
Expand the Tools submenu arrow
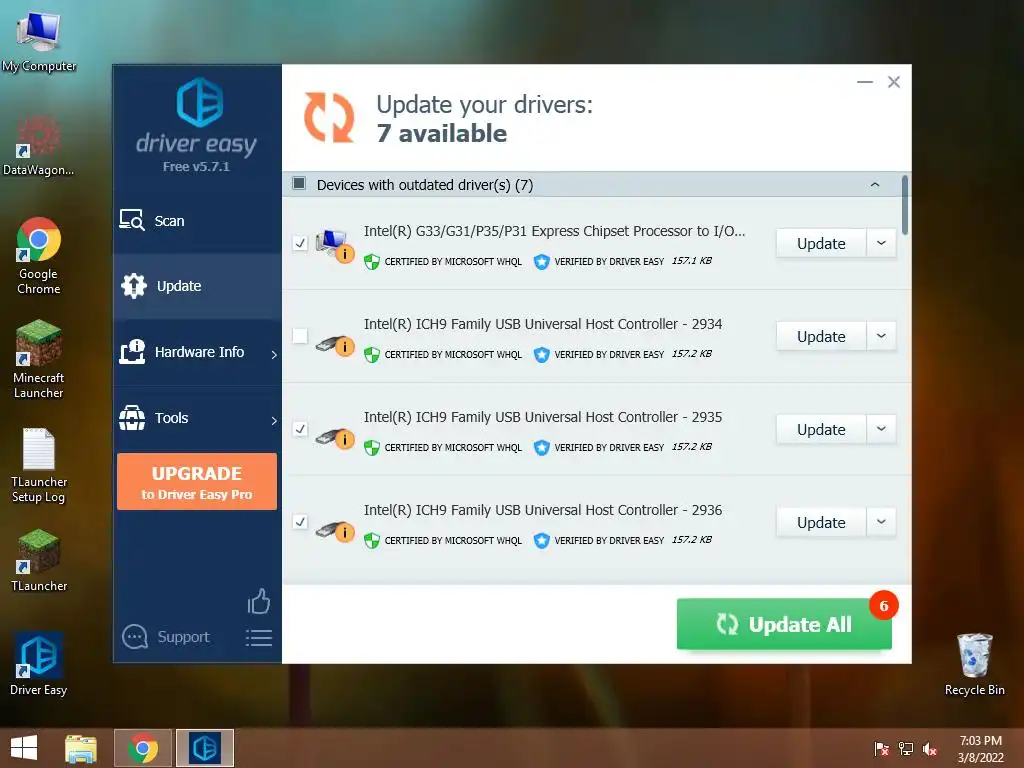pyautogui.click(x=274, y=421)
